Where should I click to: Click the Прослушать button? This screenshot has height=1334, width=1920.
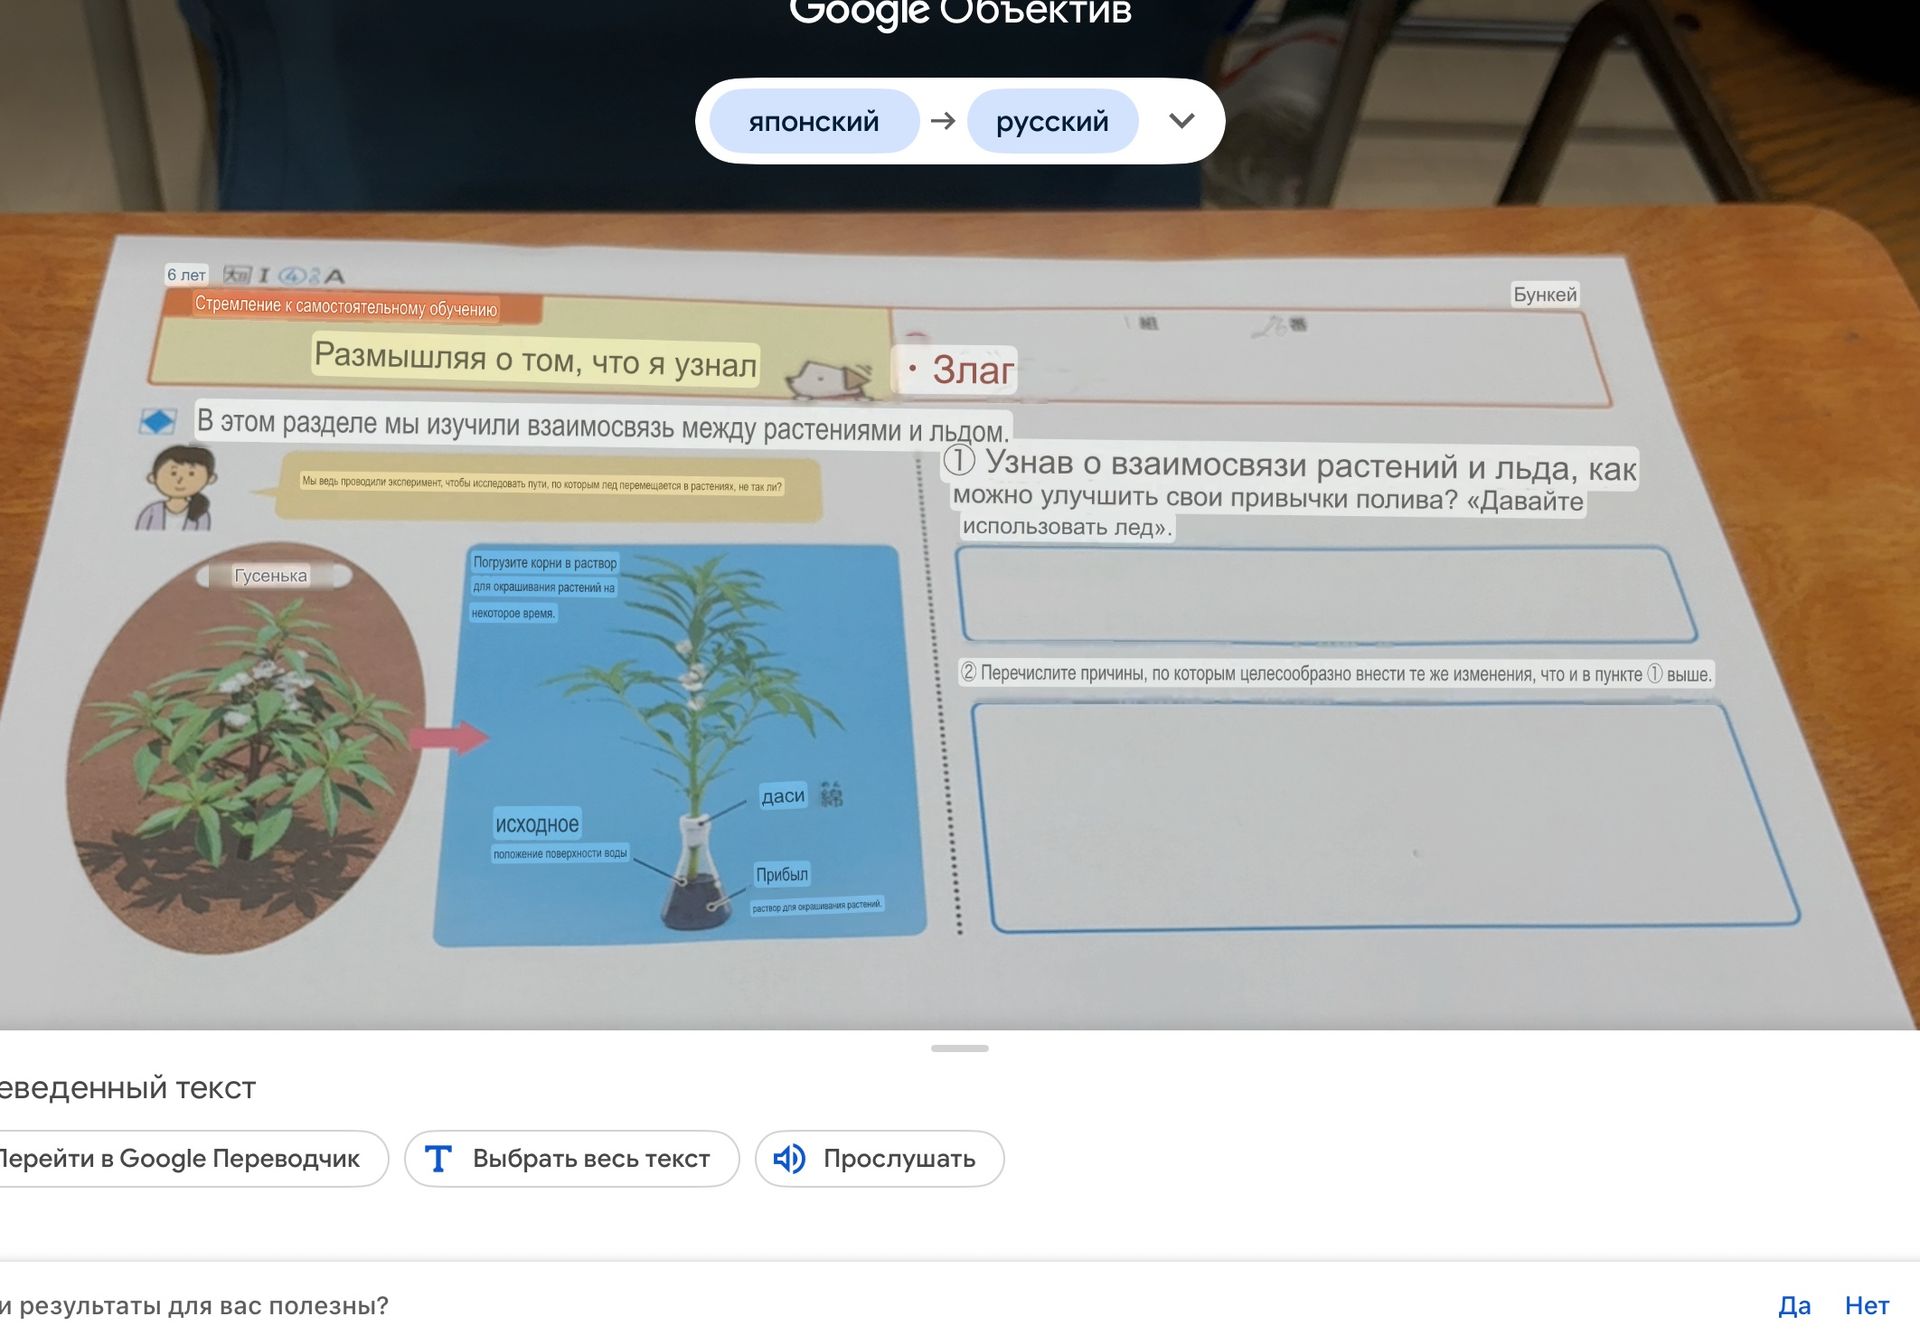click(880, 1158)
